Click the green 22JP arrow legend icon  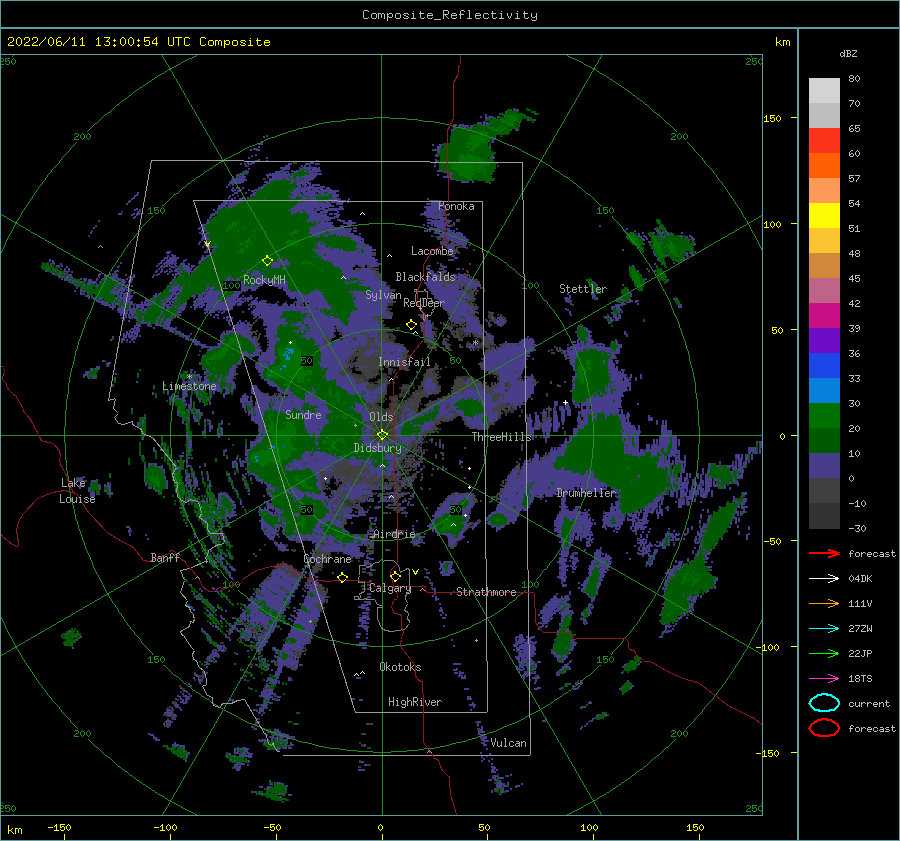(824, 653)
